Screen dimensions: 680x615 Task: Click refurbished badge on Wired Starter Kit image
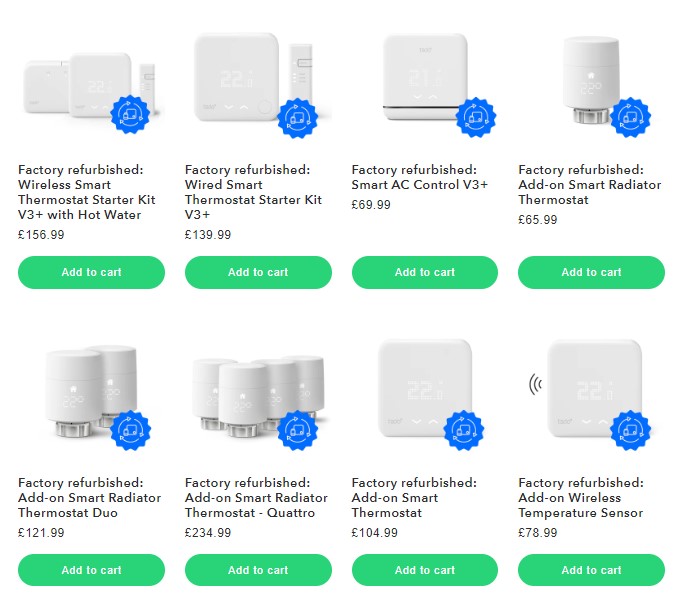click(x=298, y=118)
